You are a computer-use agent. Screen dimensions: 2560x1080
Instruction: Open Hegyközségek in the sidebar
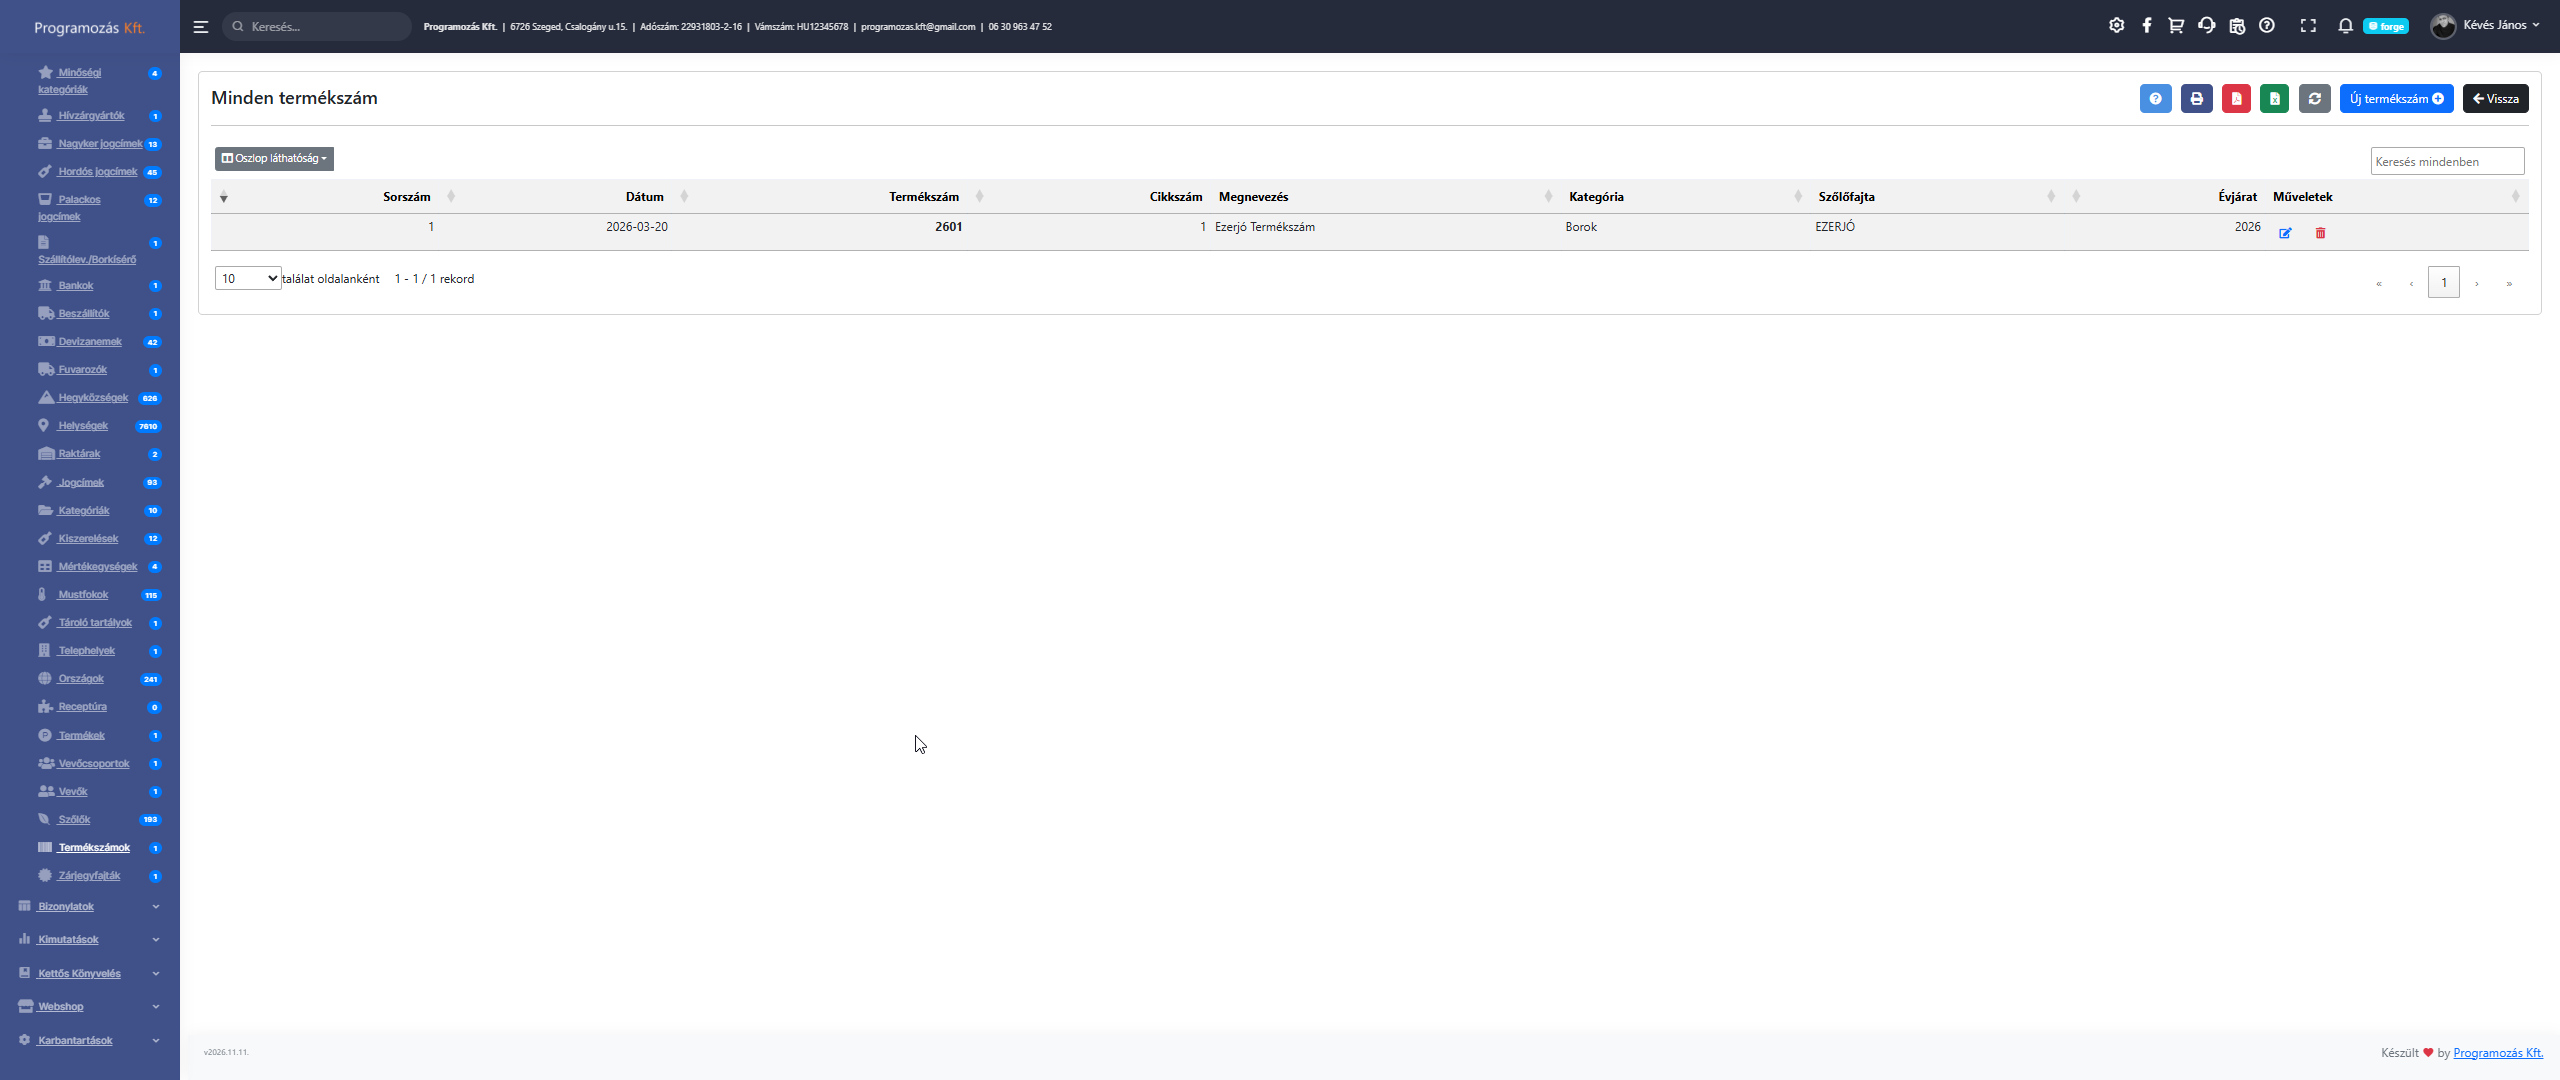click(x=93, y=398)
